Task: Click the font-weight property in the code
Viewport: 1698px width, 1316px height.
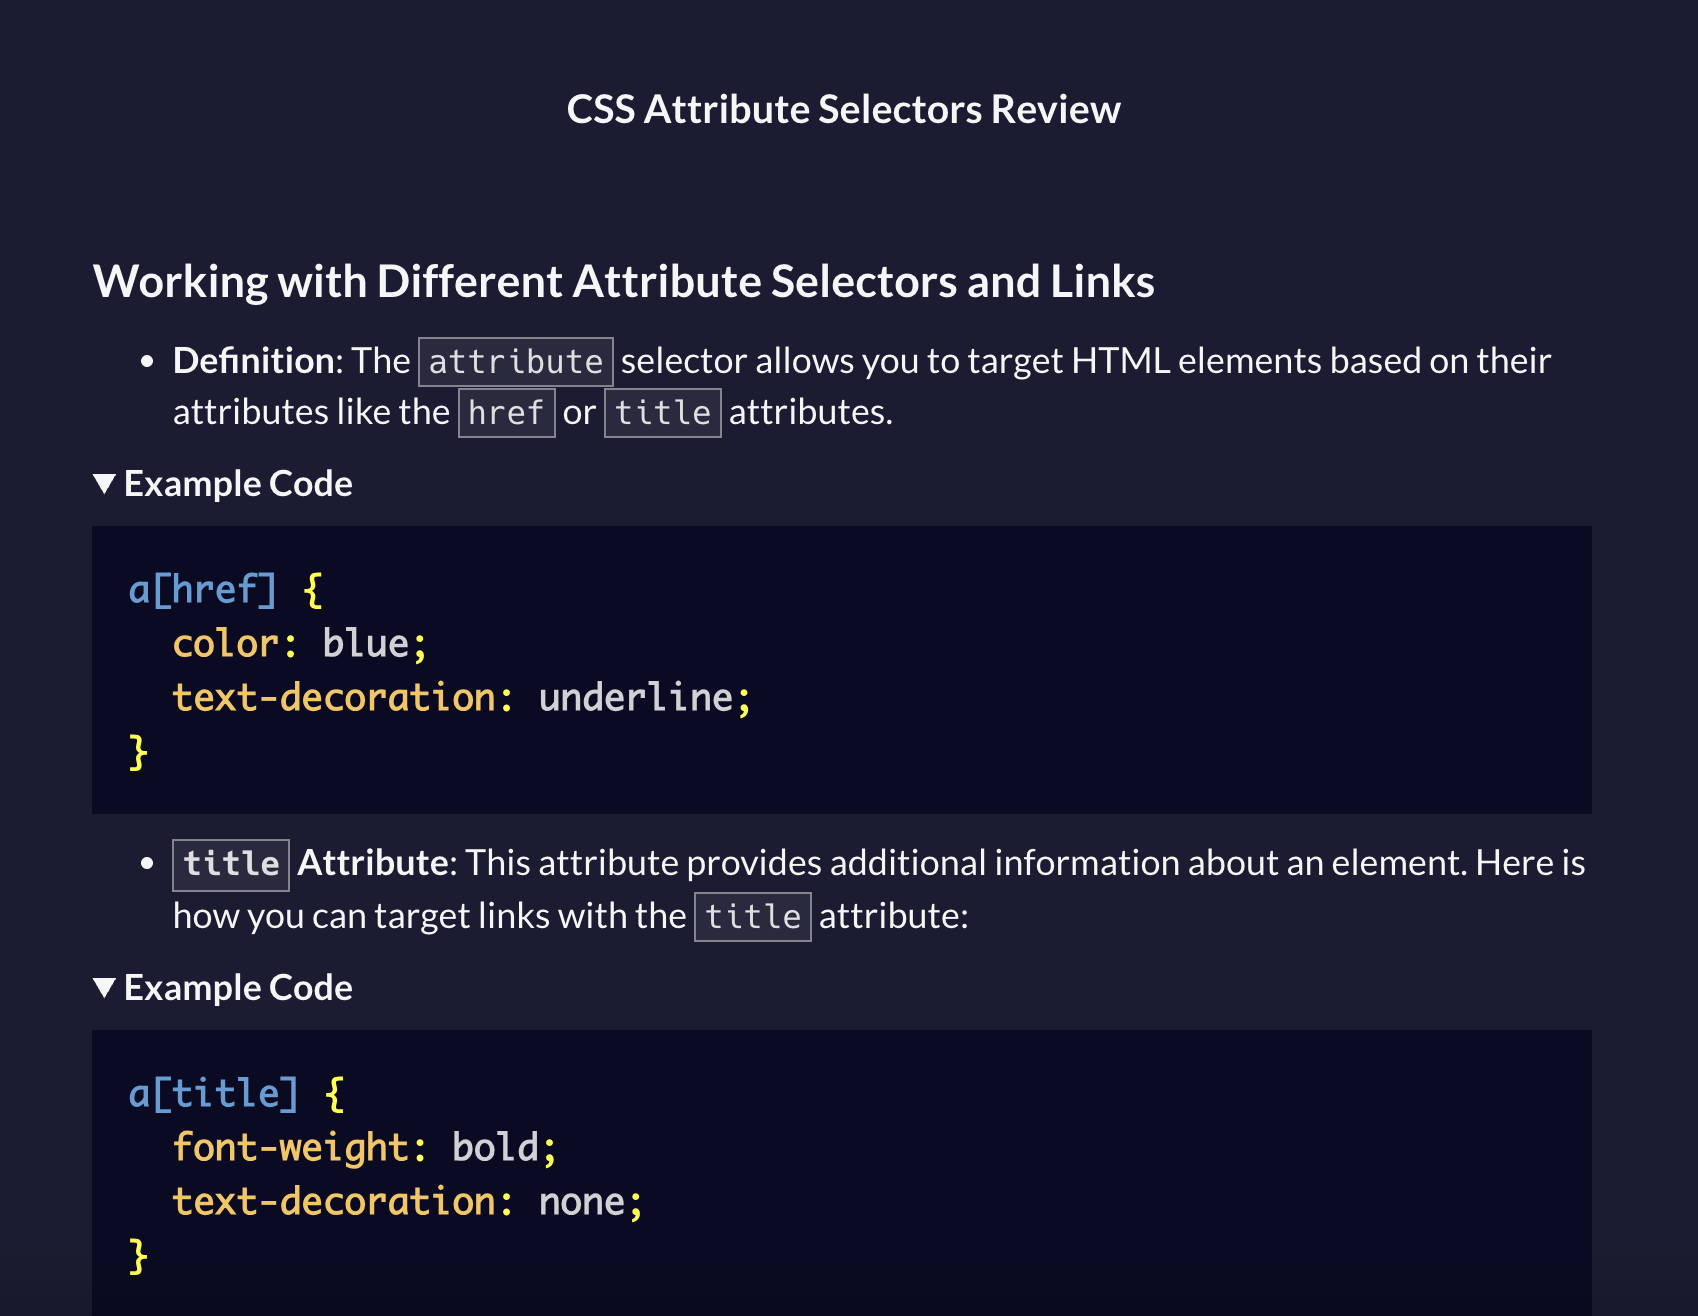Action: tap(289, 1148)
